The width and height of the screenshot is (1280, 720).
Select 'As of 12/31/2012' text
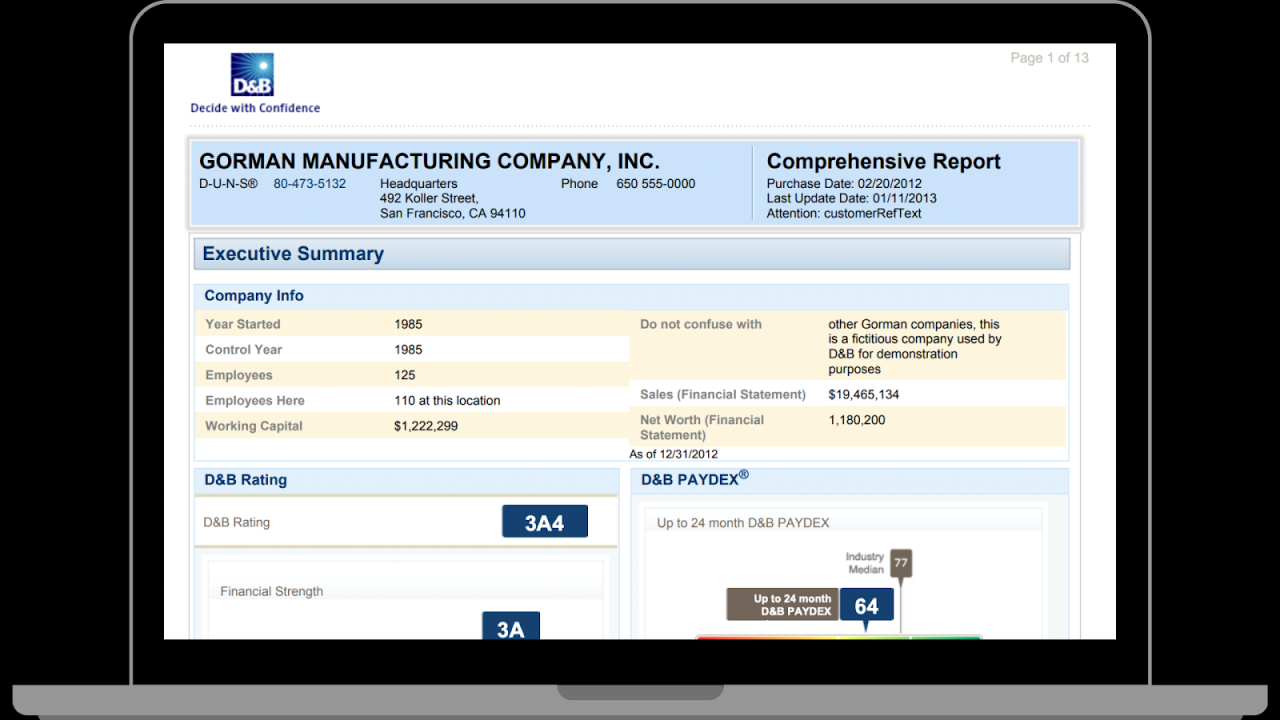674,454
